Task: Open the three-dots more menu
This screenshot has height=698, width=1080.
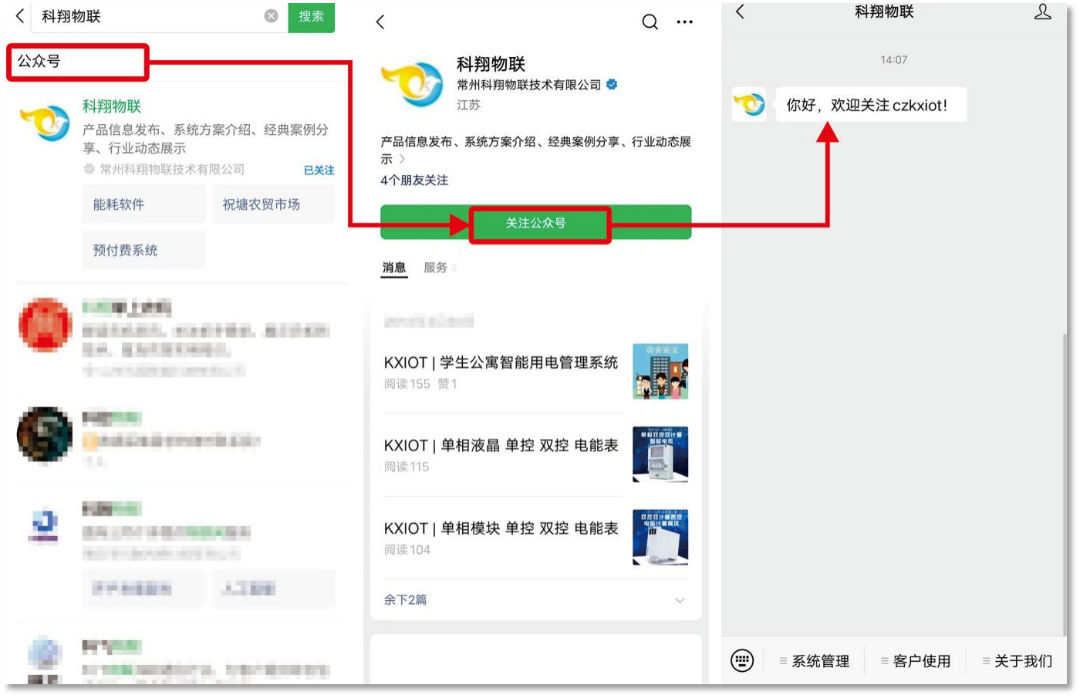Action: (685, 22)
